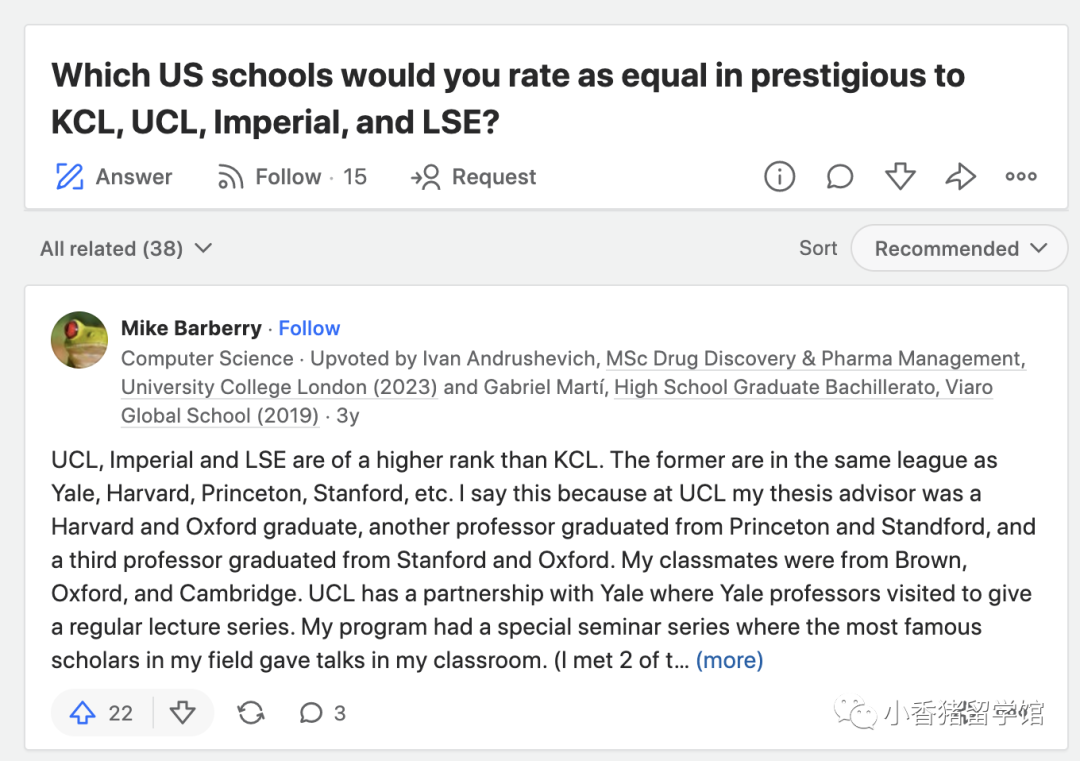Click the Answer pencil icon
Image resolution: width=1080 pixels, height=761 pixels.
[69, 177]
